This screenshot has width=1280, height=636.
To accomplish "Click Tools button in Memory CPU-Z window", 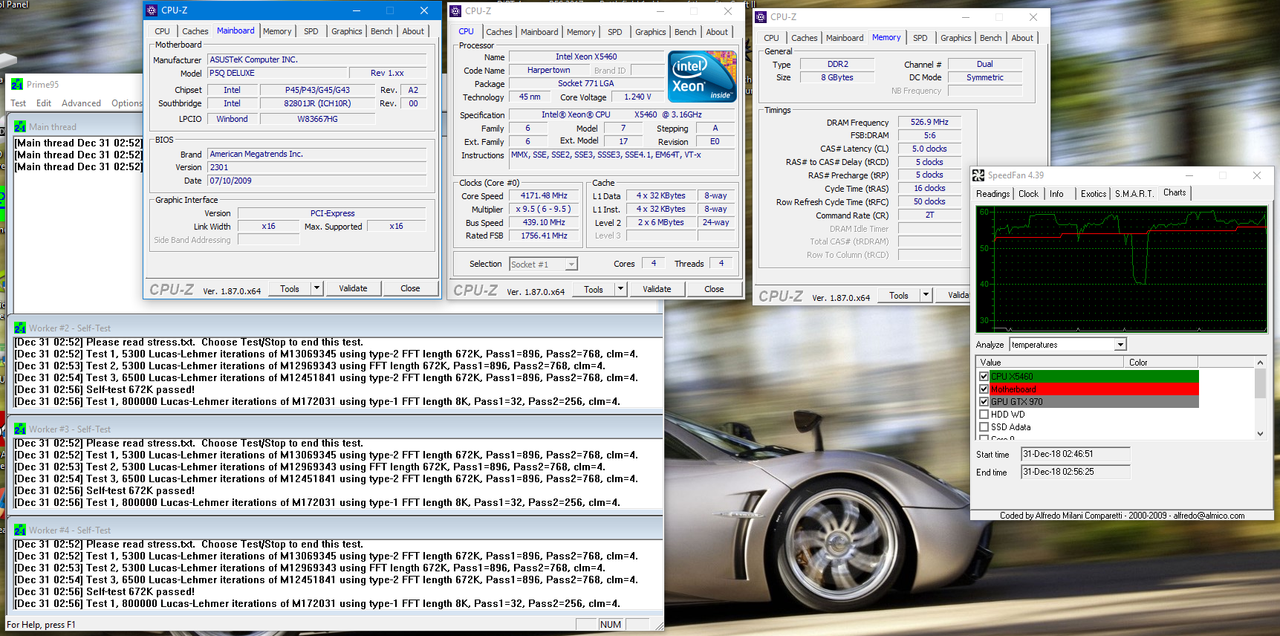I will pyautogui.click(x=899, y=295).
